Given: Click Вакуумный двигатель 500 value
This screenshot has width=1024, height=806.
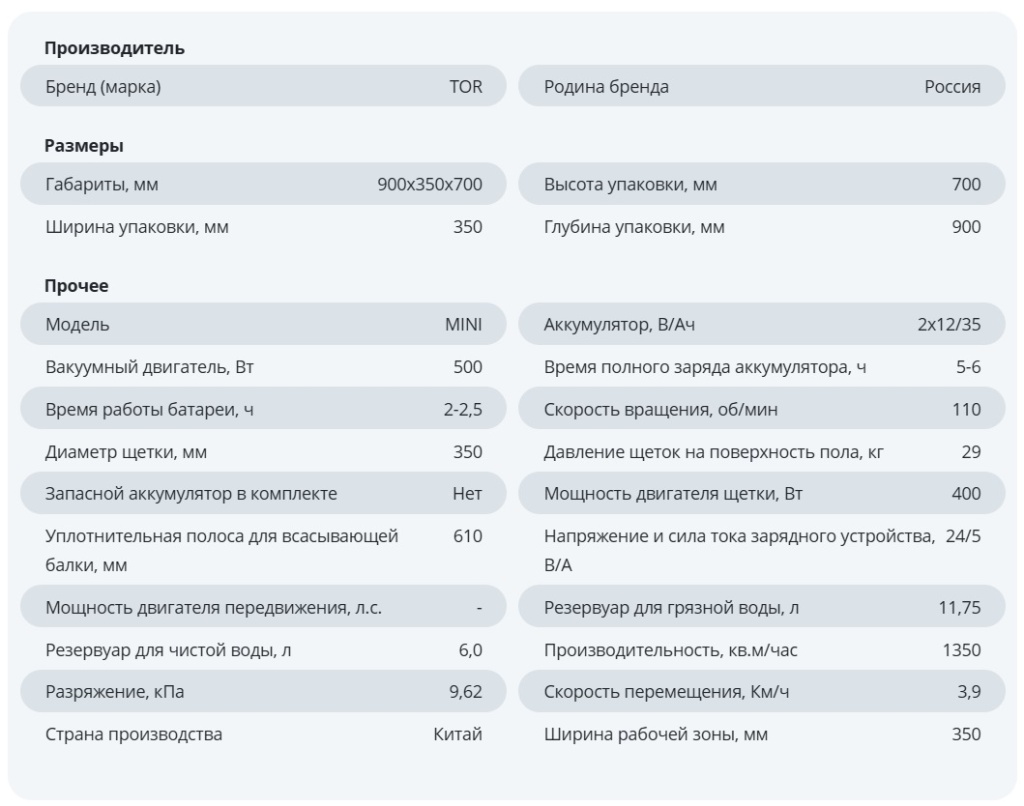Looking at the screenshot, I should click(x=467, y=367).
